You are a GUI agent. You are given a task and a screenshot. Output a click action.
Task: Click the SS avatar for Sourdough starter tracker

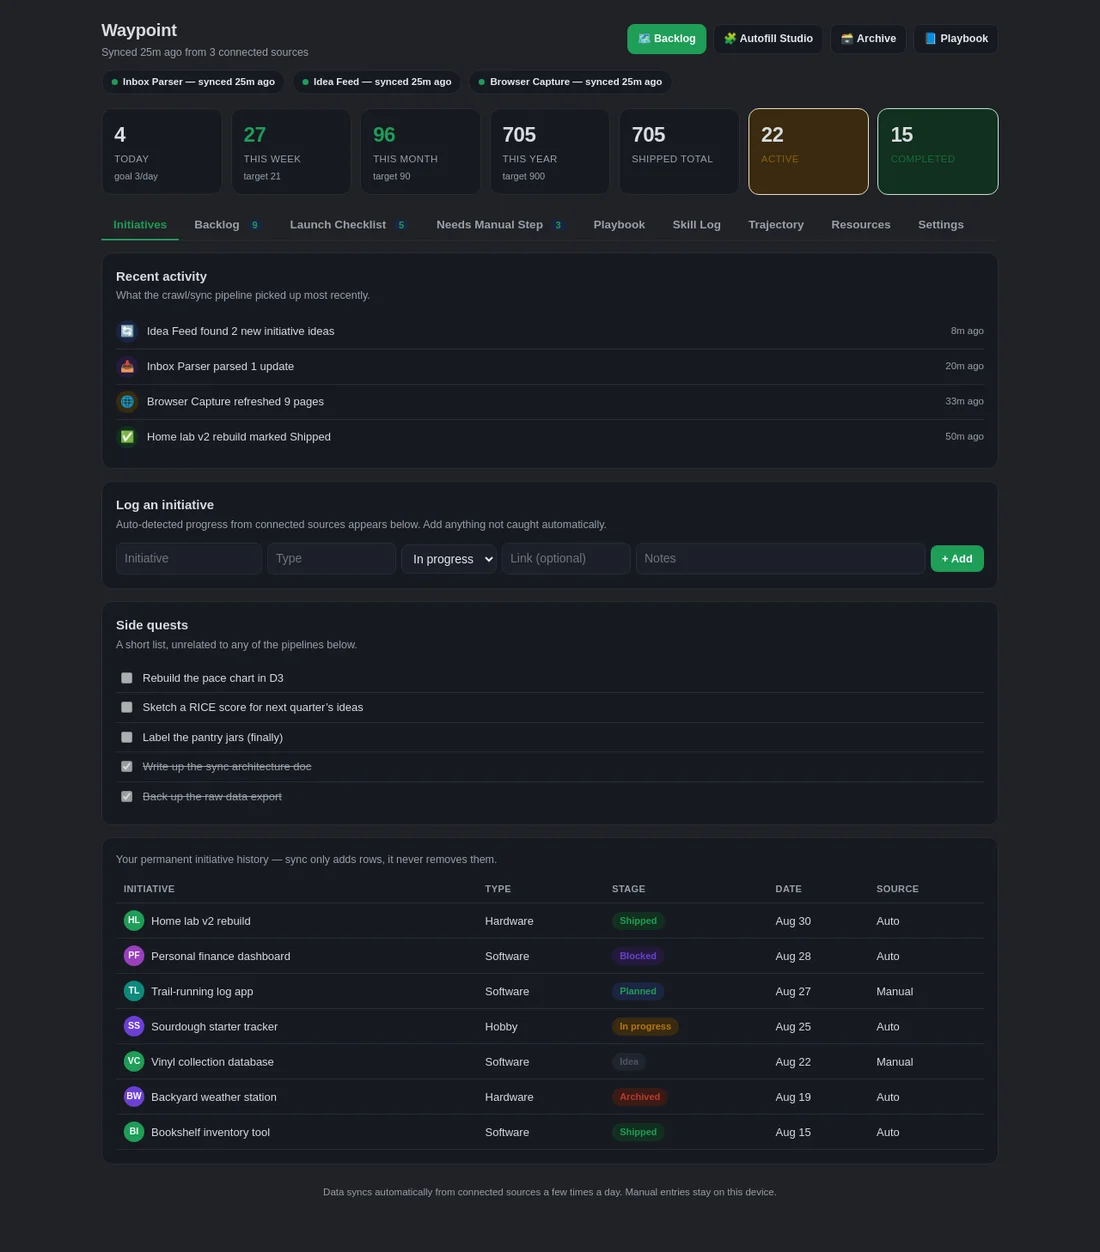(134, 1026)
